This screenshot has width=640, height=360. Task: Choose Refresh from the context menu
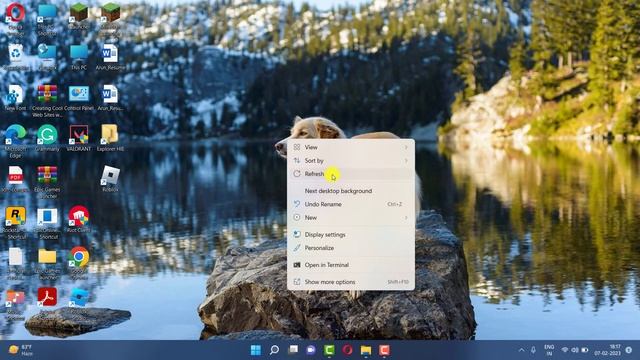point(351,174)
